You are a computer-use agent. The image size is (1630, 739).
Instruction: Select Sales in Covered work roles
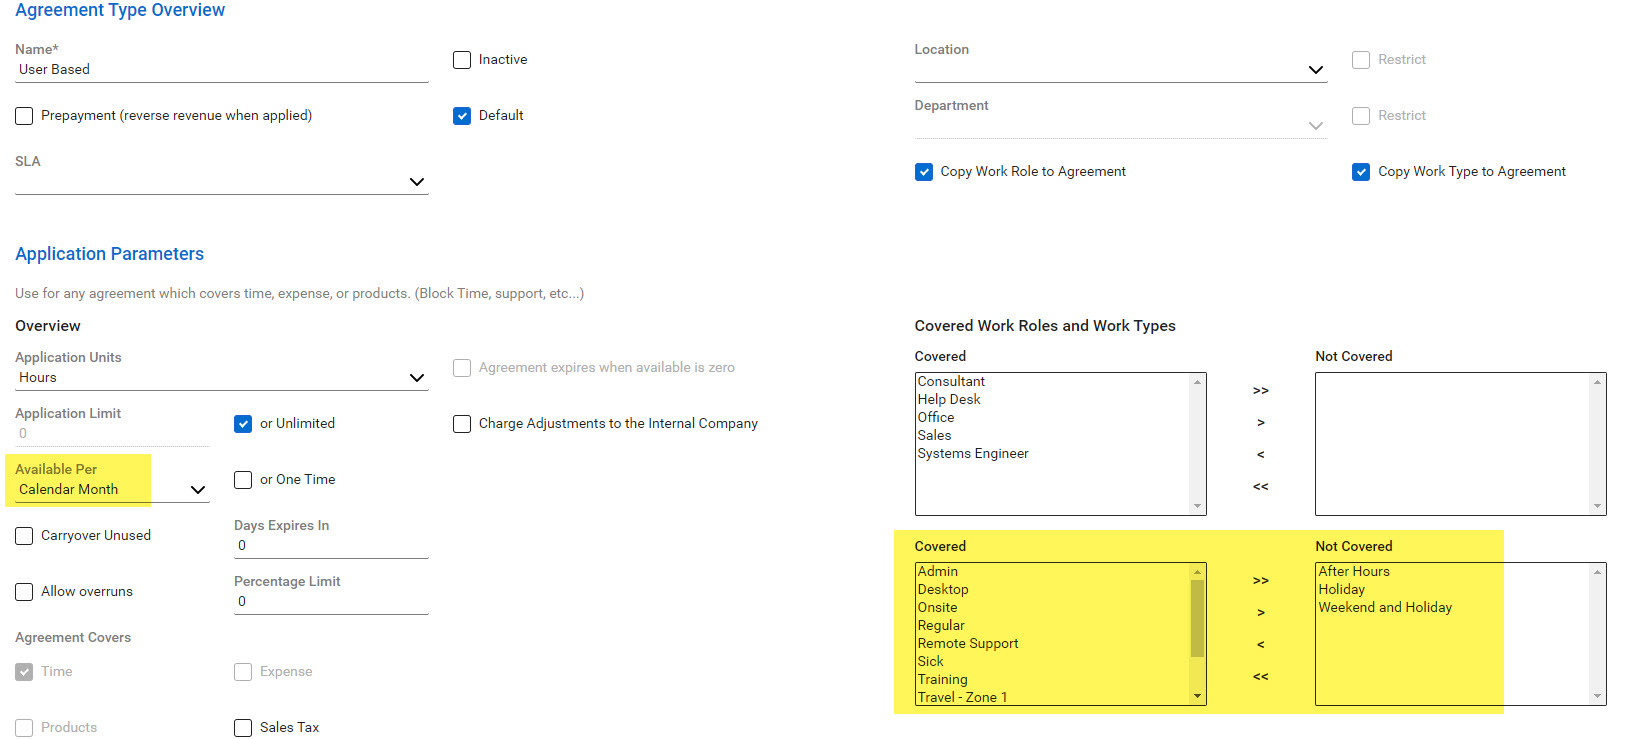(x=934, y=436)
